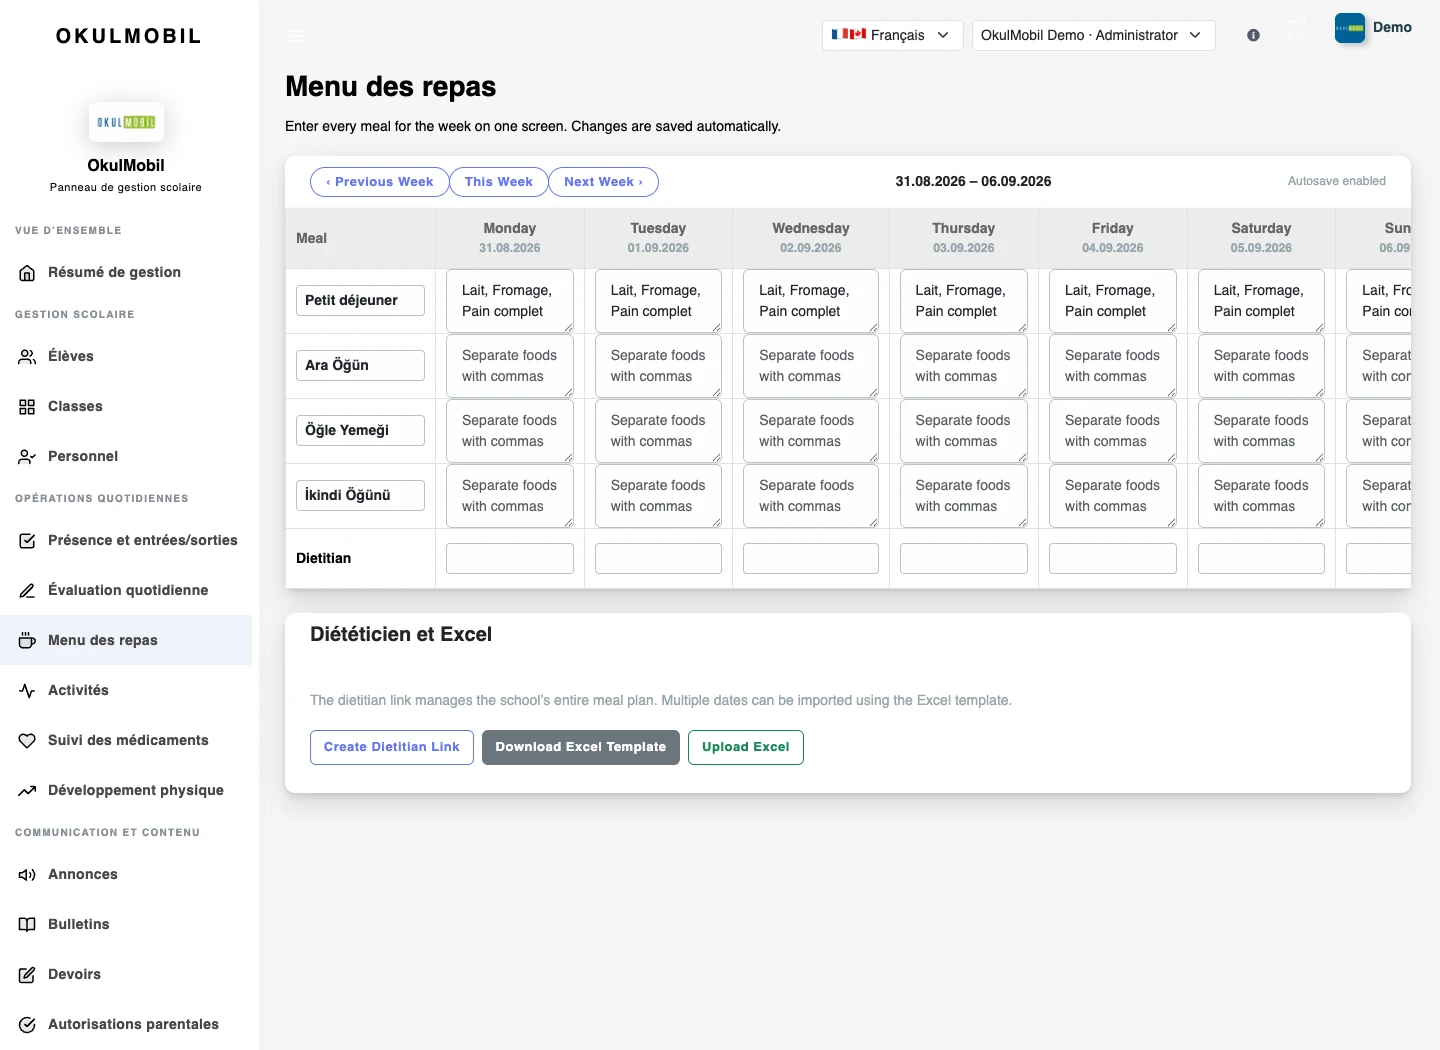The height and width of the screenshot is (1050, 1440).
Task: Edit the Öğle Yemeği meal name field
Action: (360, 430)
